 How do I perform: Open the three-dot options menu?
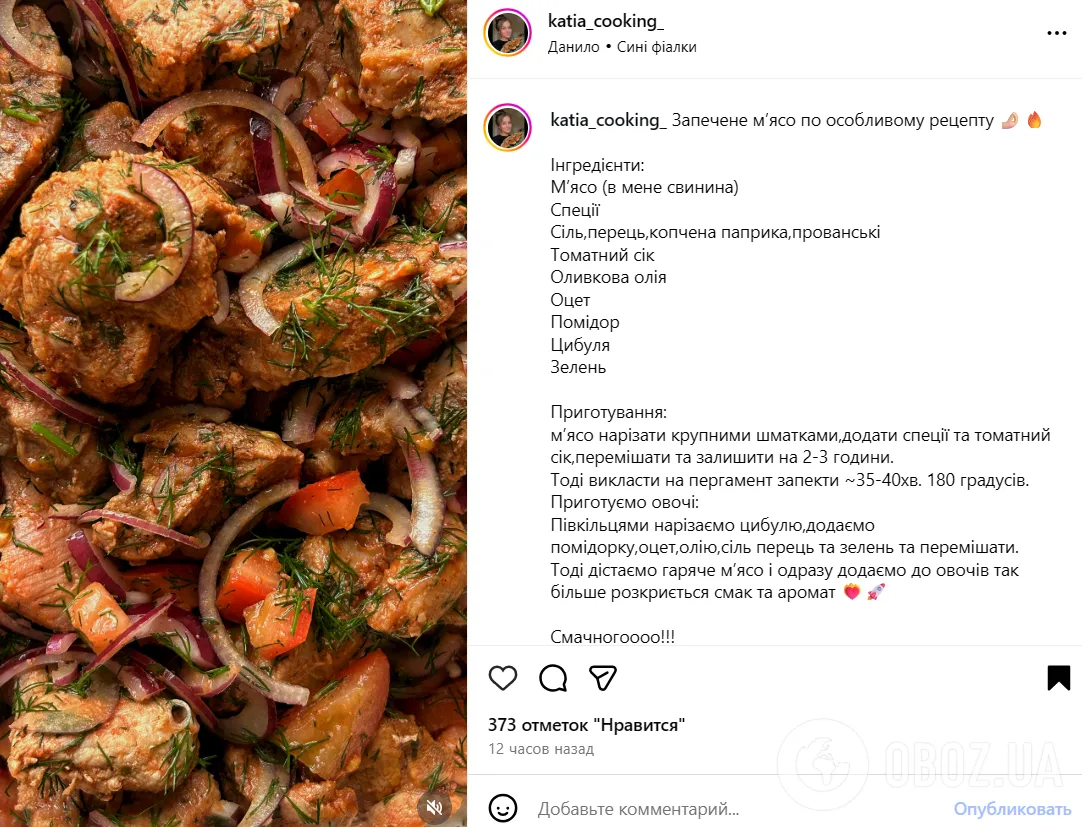click(1056, 33)
